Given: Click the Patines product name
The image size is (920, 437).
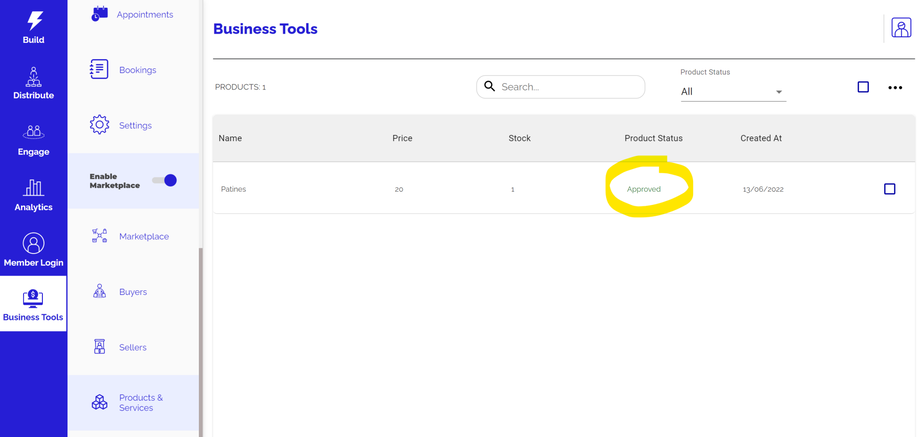Looking at the screenshot, I should (x=233, y=189).
